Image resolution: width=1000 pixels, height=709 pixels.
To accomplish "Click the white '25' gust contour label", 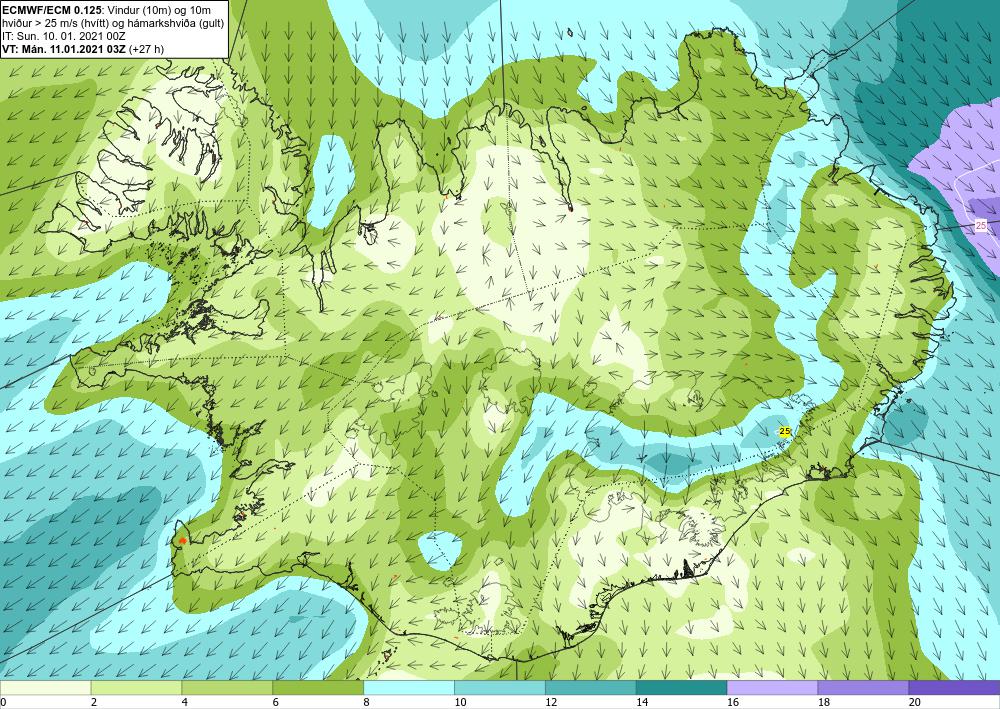I will (981, 226).
